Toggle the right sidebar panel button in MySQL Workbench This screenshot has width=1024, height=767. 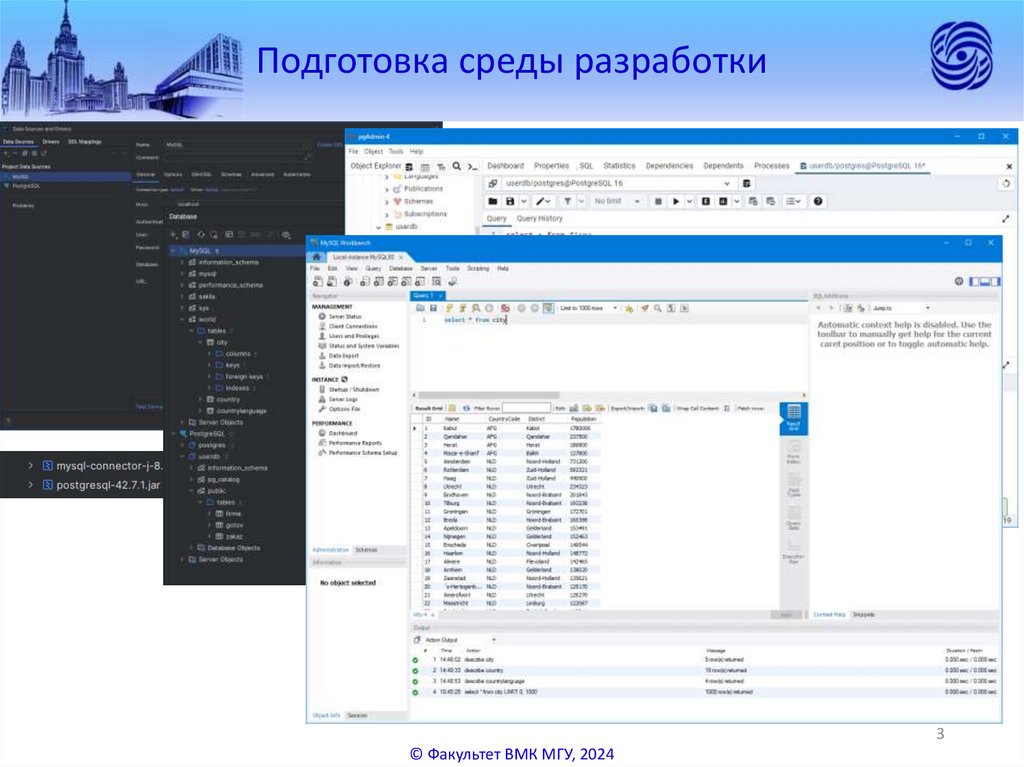[x=995, y=282]
